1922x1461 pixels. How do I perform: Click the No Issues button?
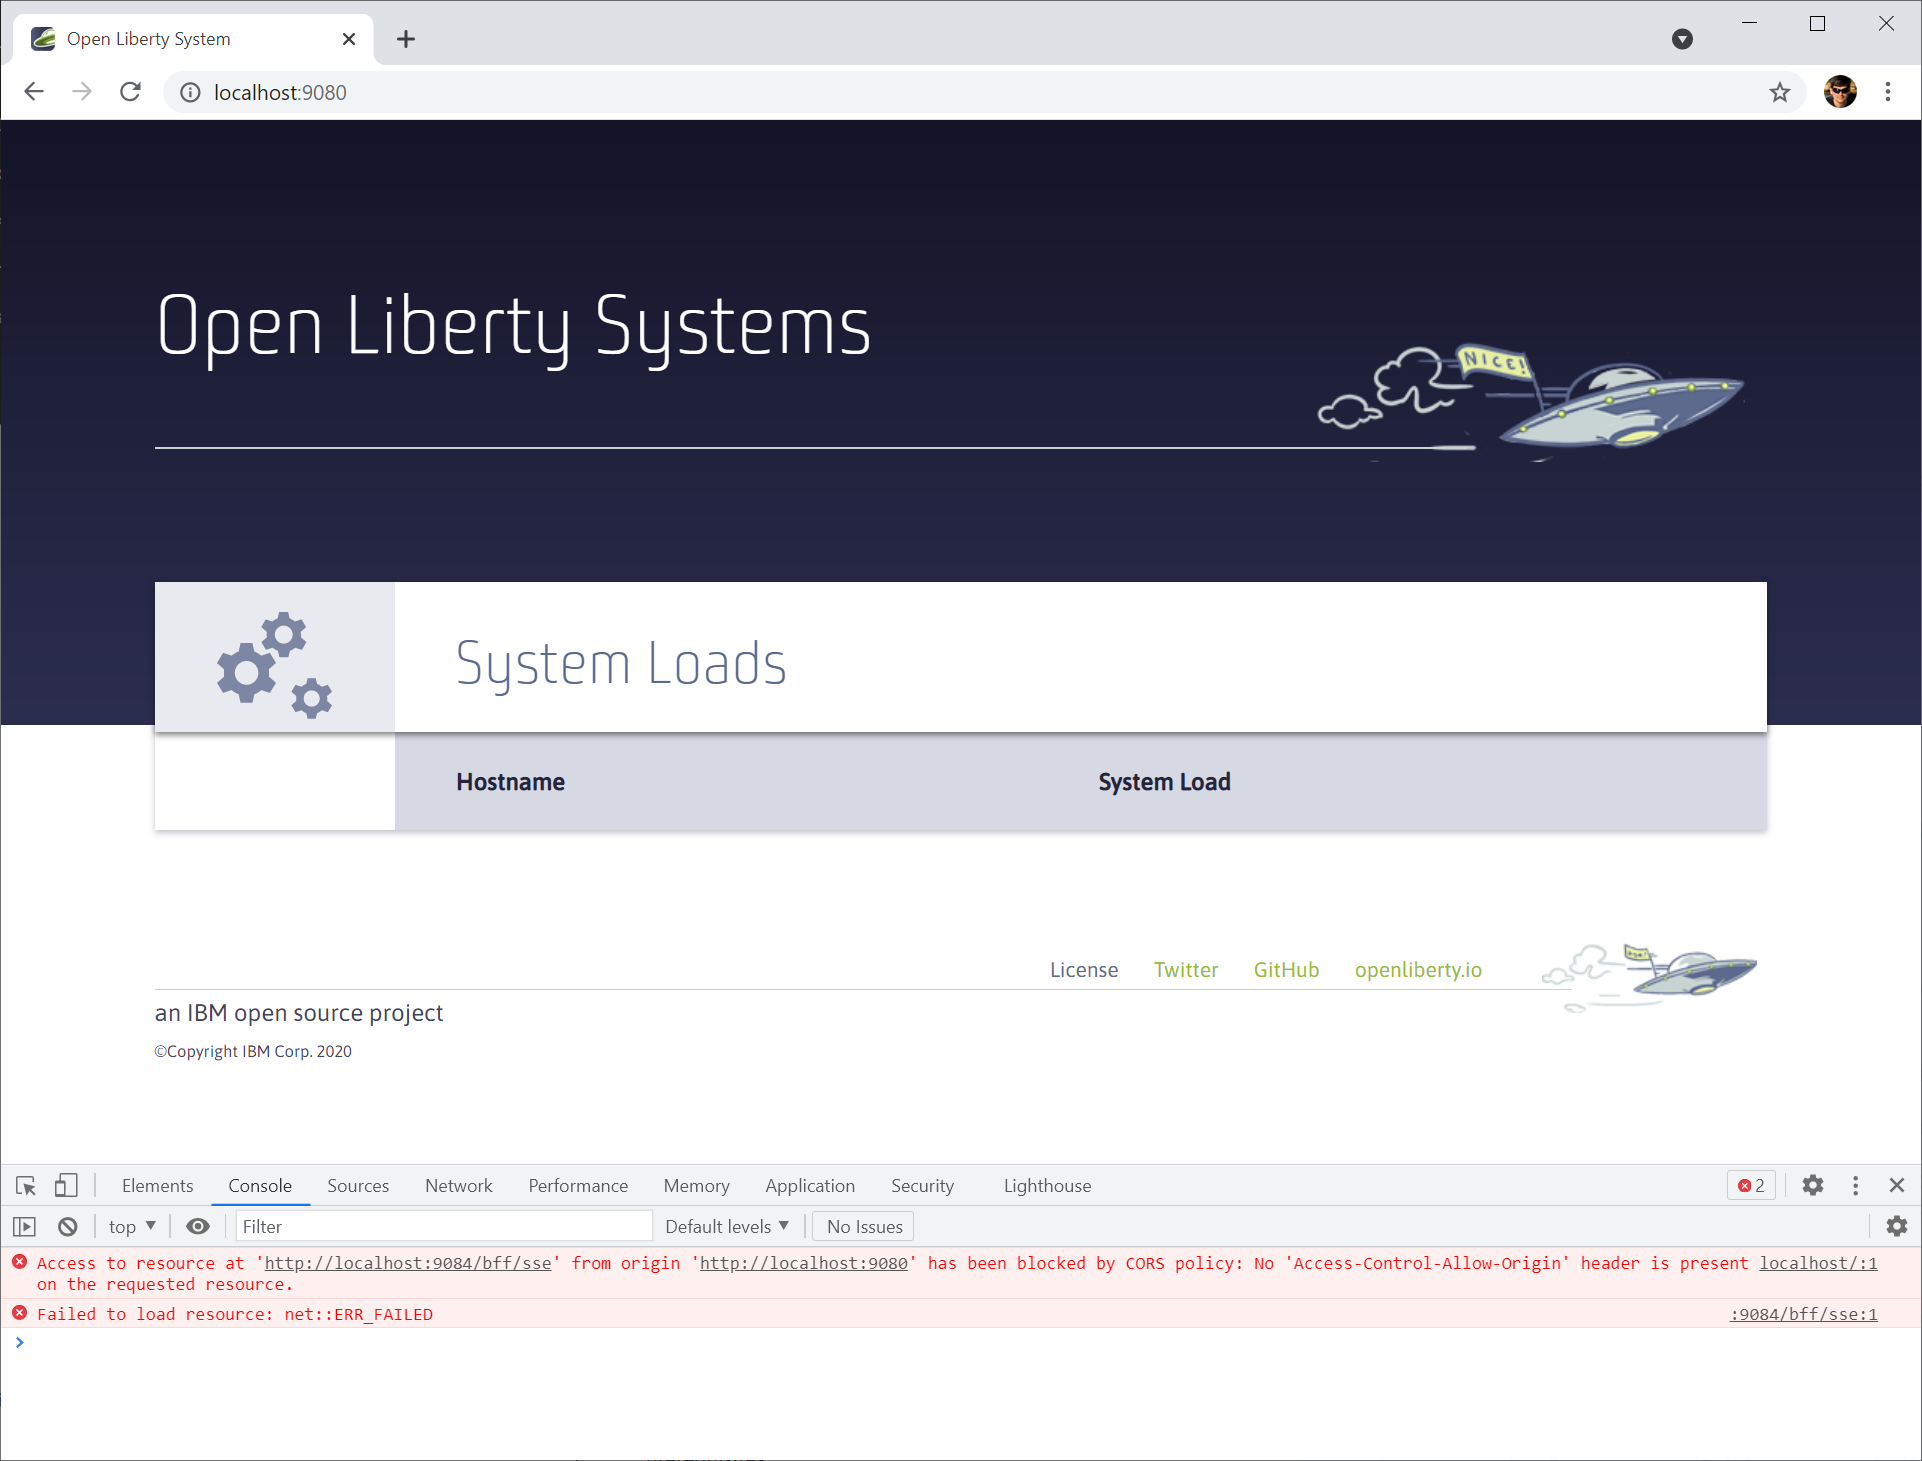click(864, 1227)
